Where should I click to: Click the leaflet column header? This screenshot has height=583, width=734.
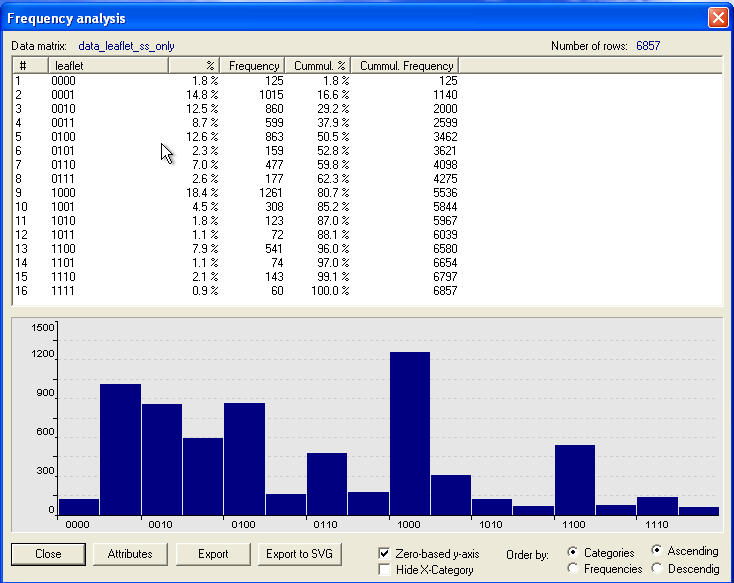[108, 66]
